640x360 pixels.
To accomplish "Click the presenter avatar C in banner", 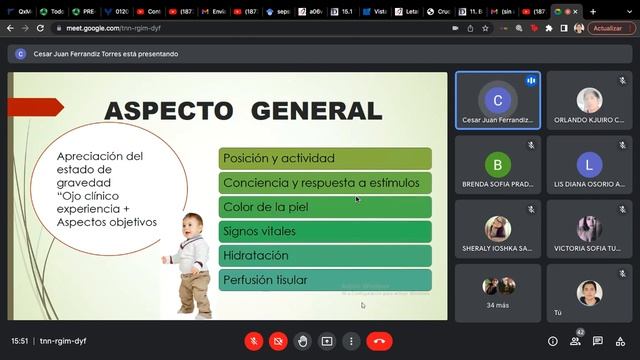I will coord(20,54).
